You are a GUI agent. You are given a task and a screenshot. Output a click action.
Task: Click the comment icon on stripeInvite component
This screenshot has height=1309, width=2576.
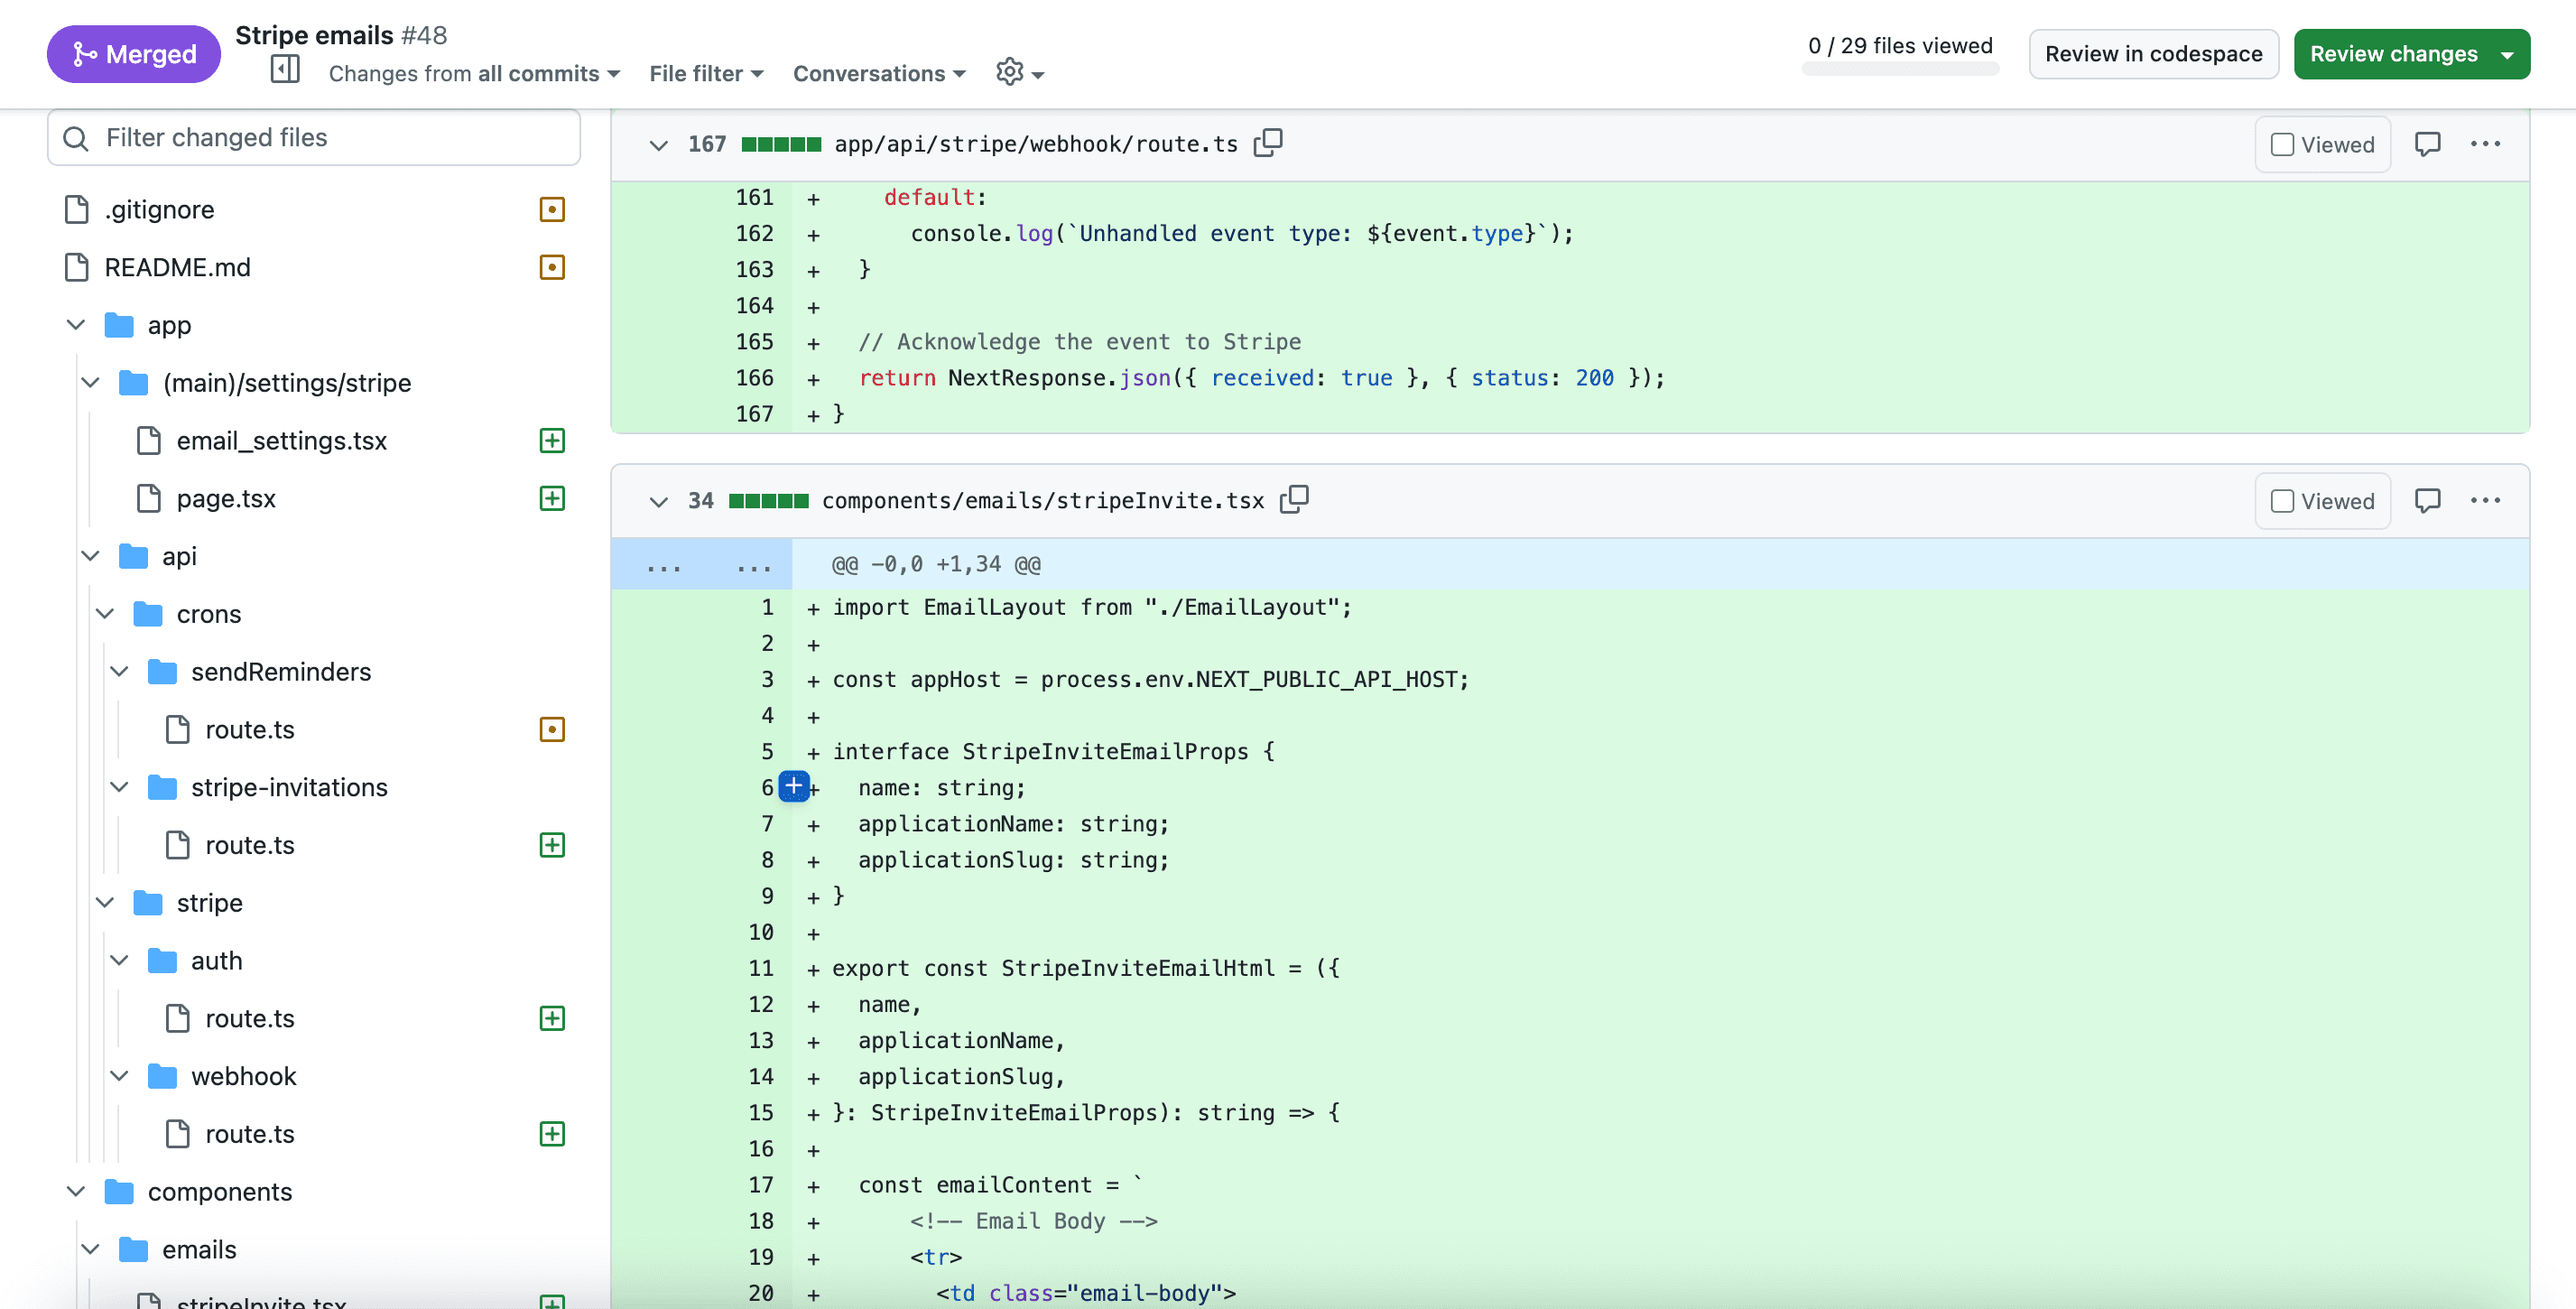(2427, 501)
